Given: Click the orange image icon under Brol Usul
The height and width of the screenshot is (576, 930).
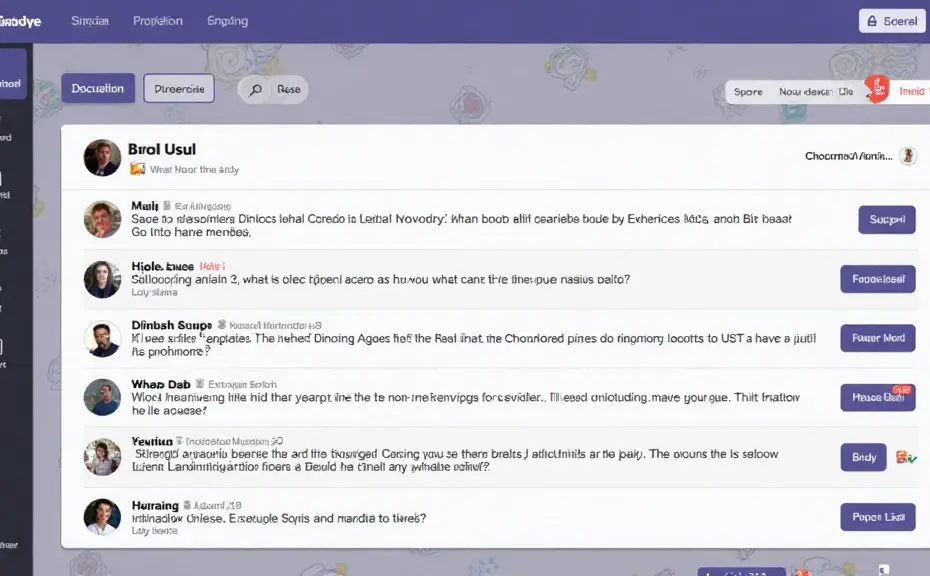Looking at the screenshot, I should point(138,169).
